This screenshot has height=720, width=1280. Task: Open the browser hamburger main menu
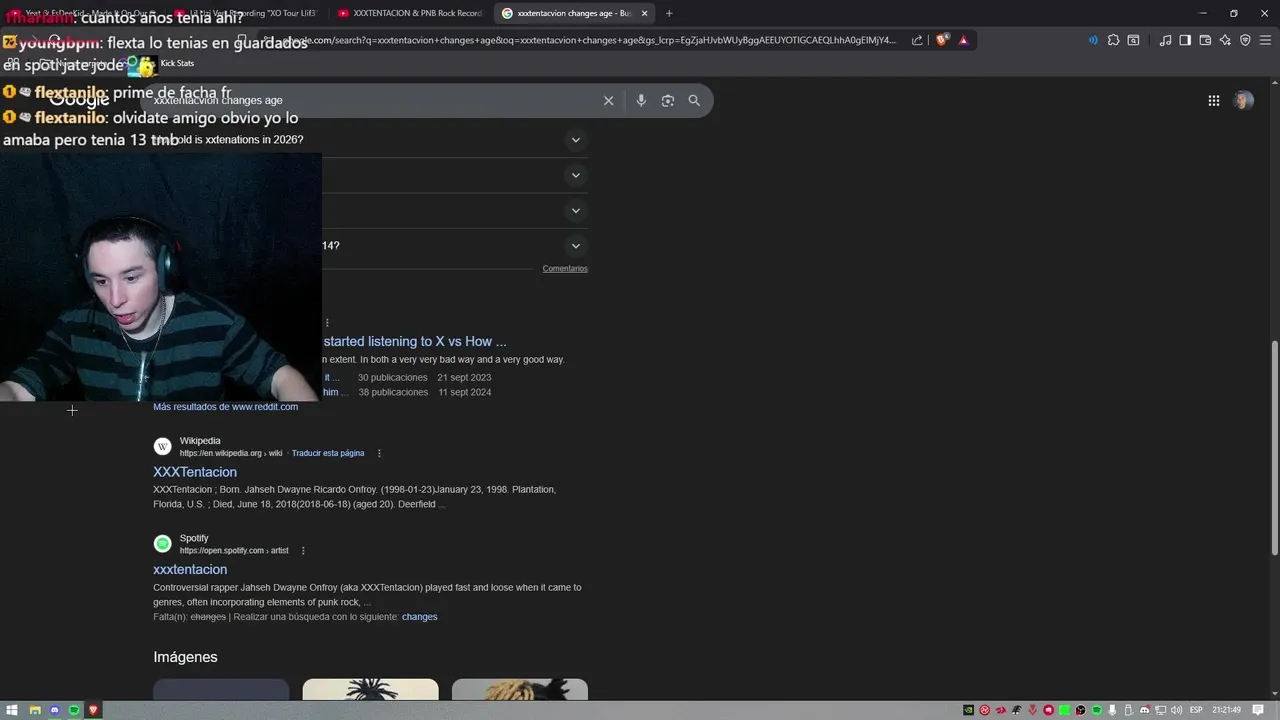(x=1265, y=40)
